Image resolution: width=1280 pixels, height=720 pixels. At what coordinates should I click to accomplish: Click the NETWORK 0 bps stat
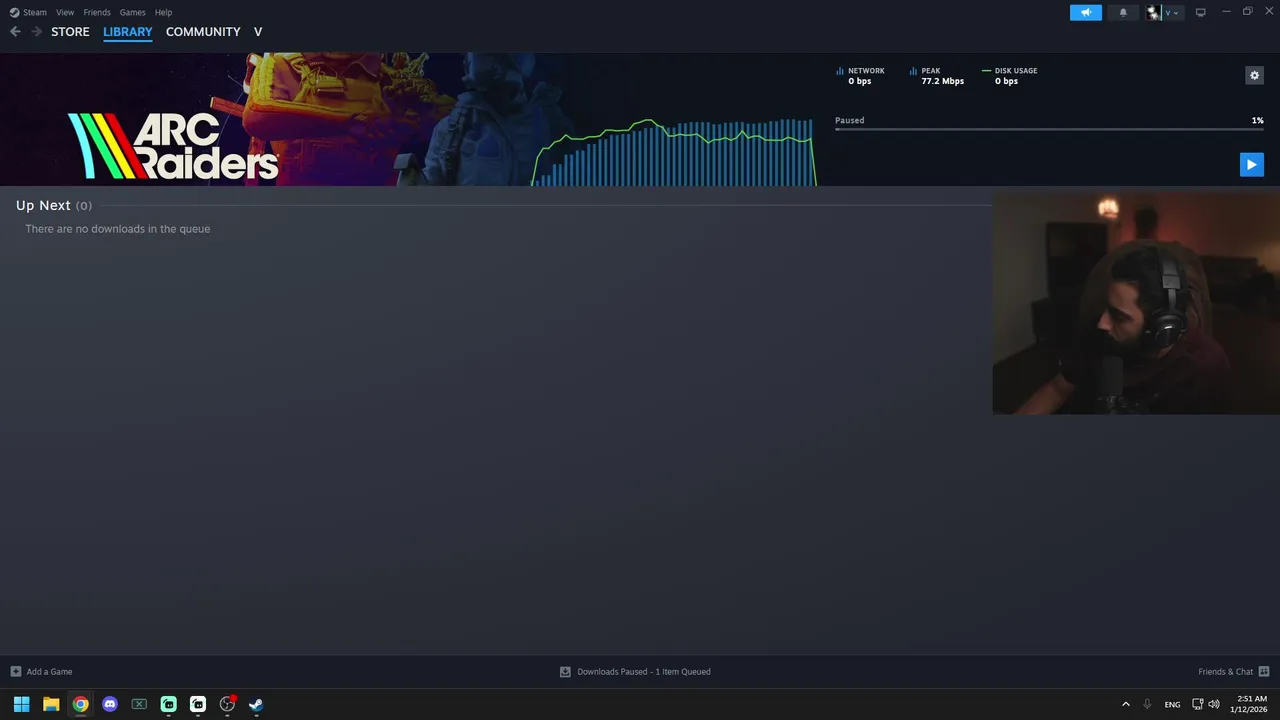pyautogui.click(x=860, y=76)
